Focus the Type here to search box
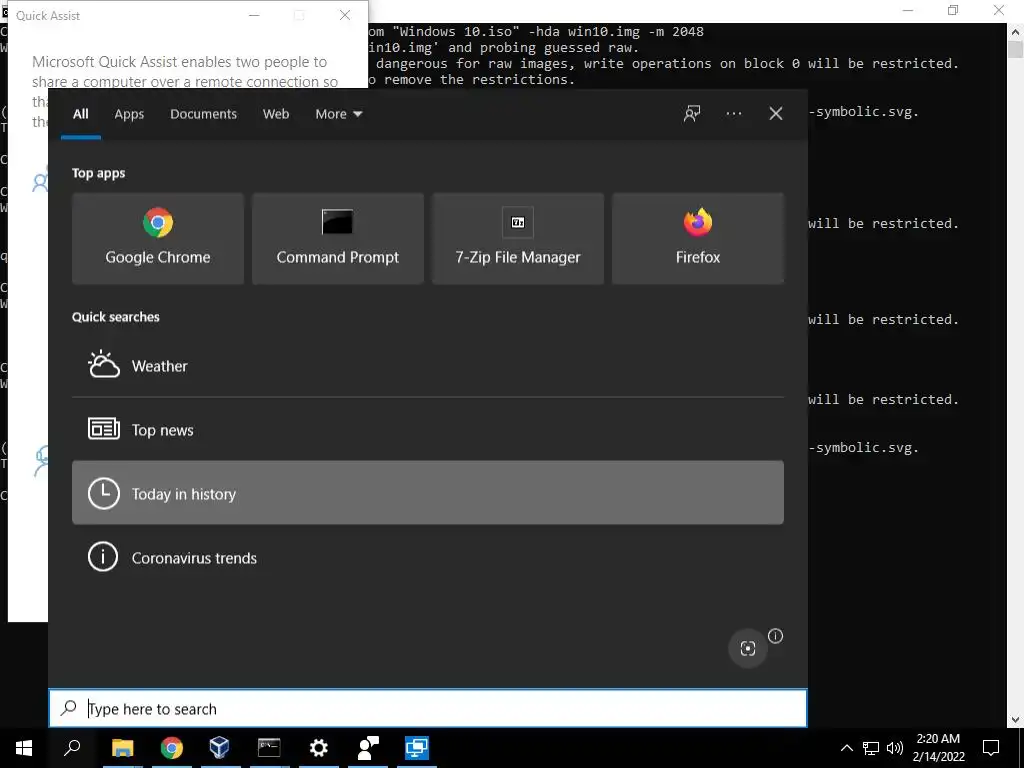The image size is (1024, 768). tap(428, 708)
